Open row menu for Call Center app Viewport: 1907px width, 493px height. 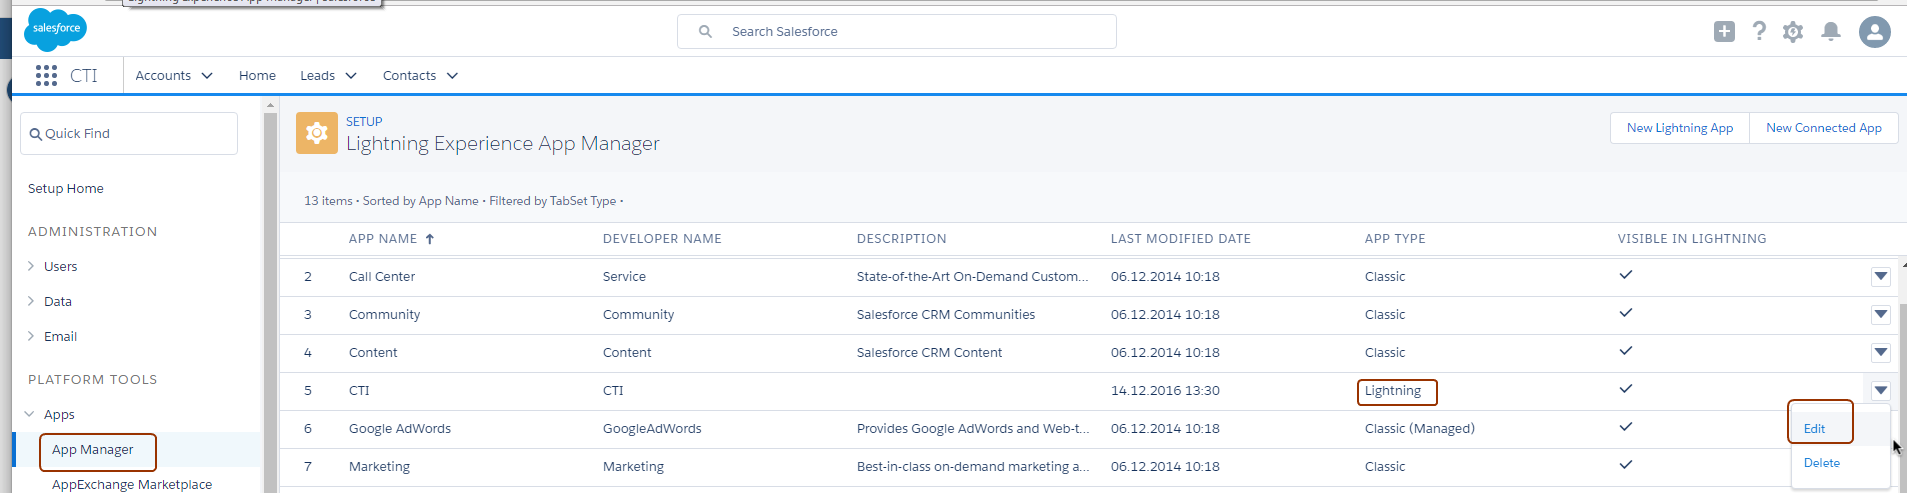tap(1881, 277)
